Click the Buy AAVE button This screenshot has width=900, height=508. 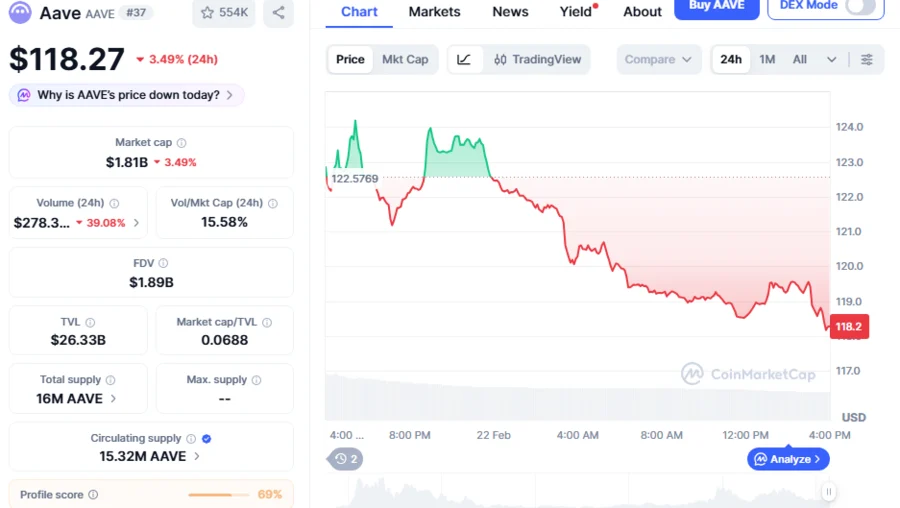click(x=716, y=6)
